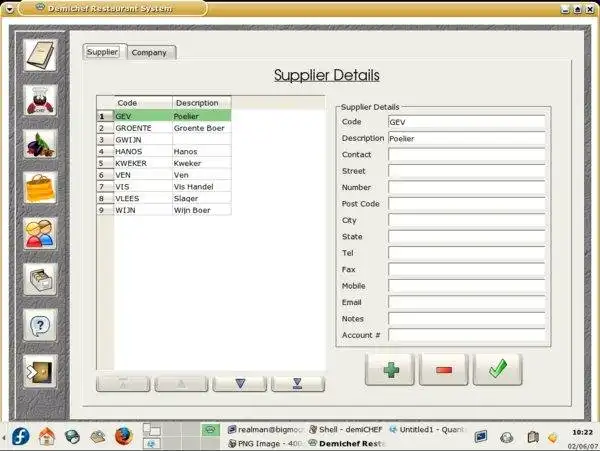Open titlebar window menu arrow

(9, 9)
